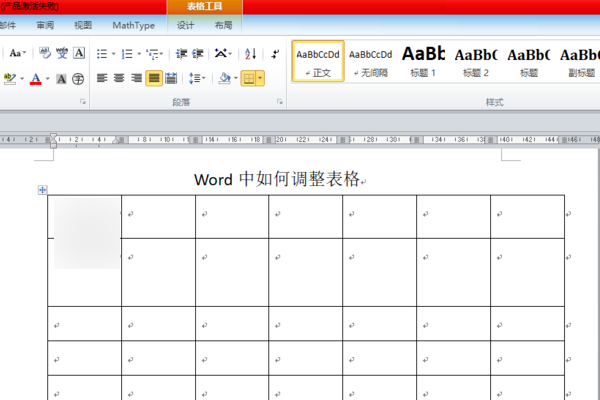Viewport: 600px width, 400px height.
Task: Open Paragraph dialog launcher
Action: [x=280, y=101]
